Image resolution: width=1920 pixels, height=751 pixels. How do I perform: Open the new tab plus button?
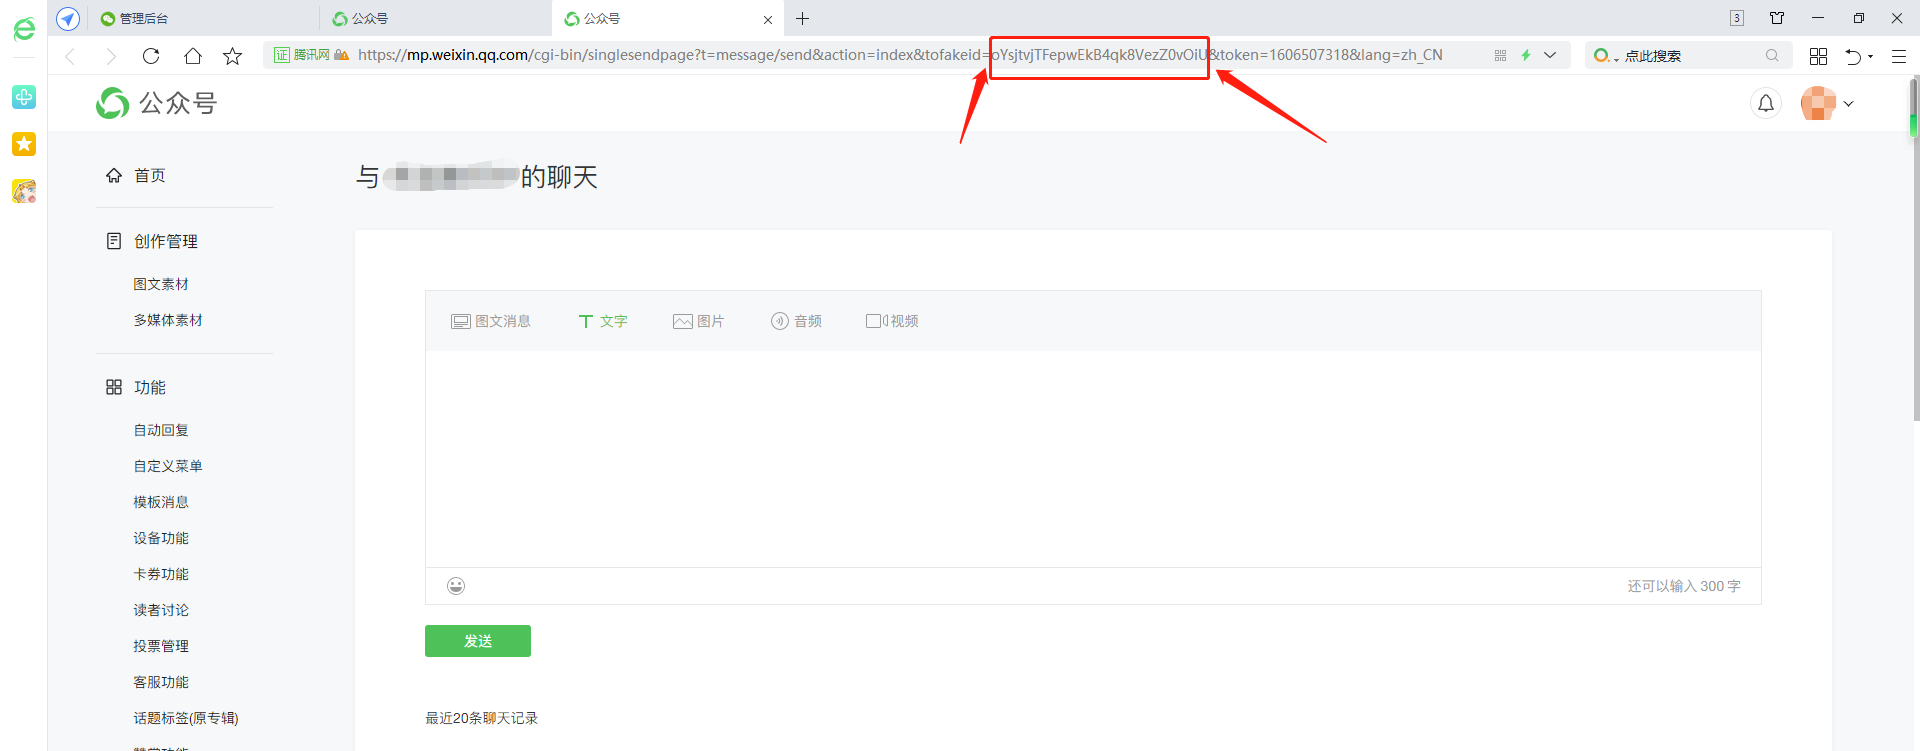click(x=802, y=18)
